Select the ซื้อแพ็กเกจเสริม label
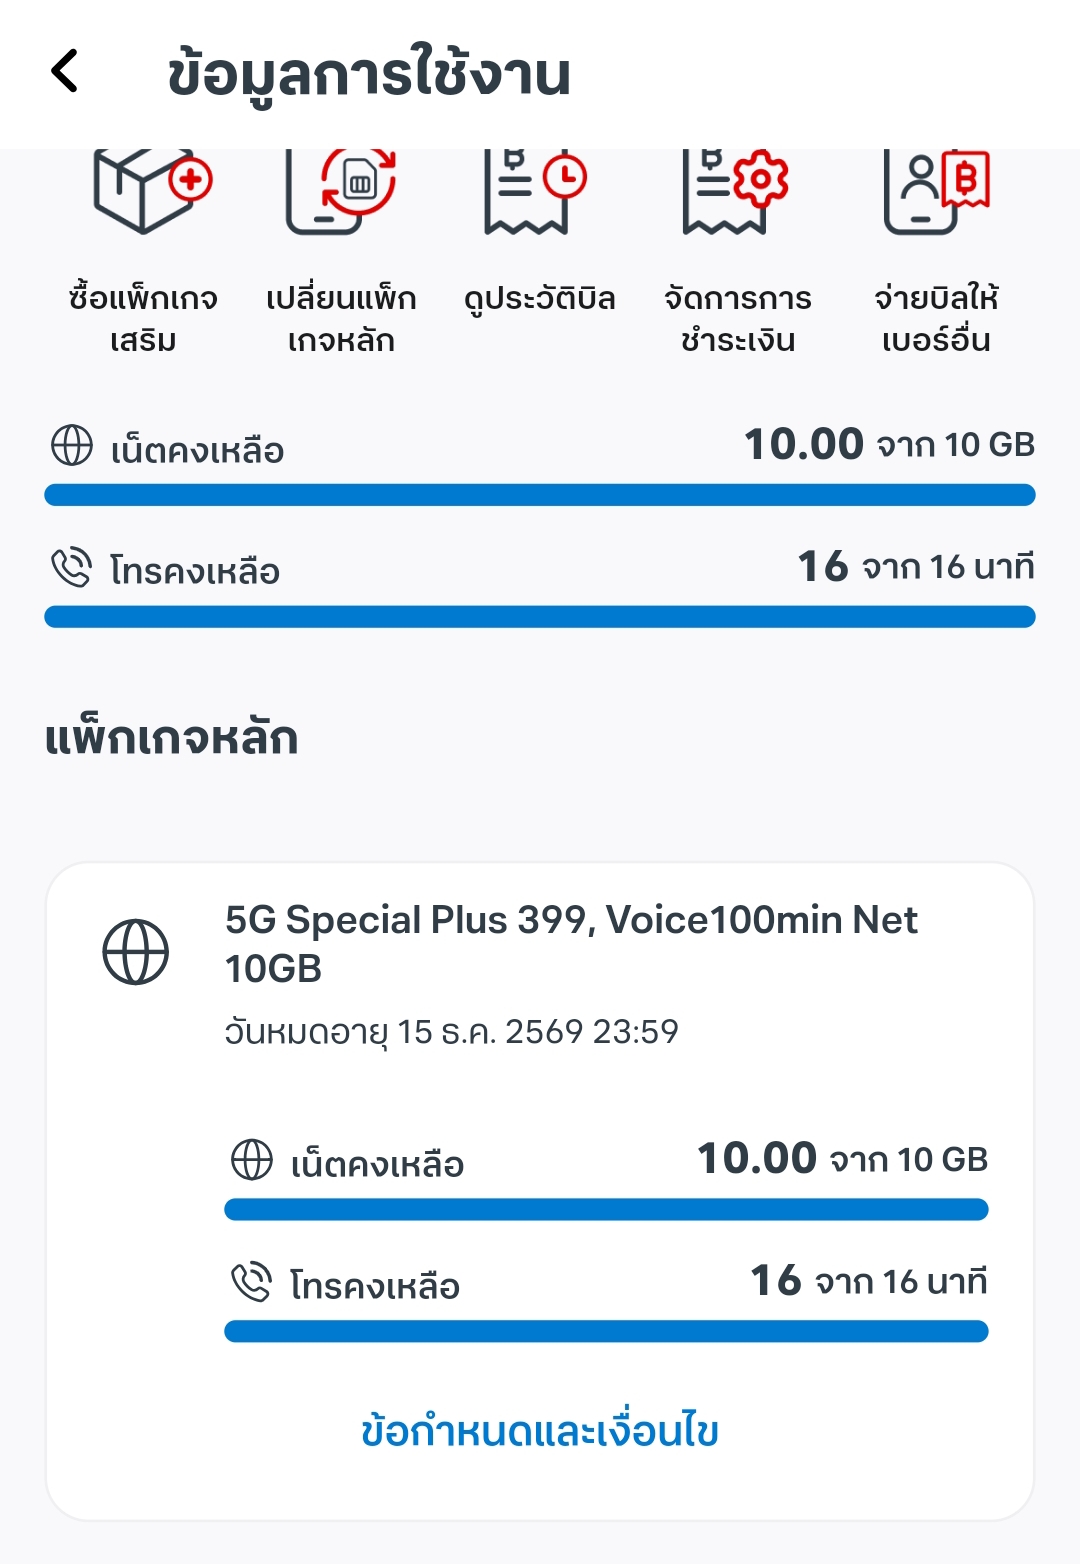1080x1564 pixels. [x=143, y=319]
